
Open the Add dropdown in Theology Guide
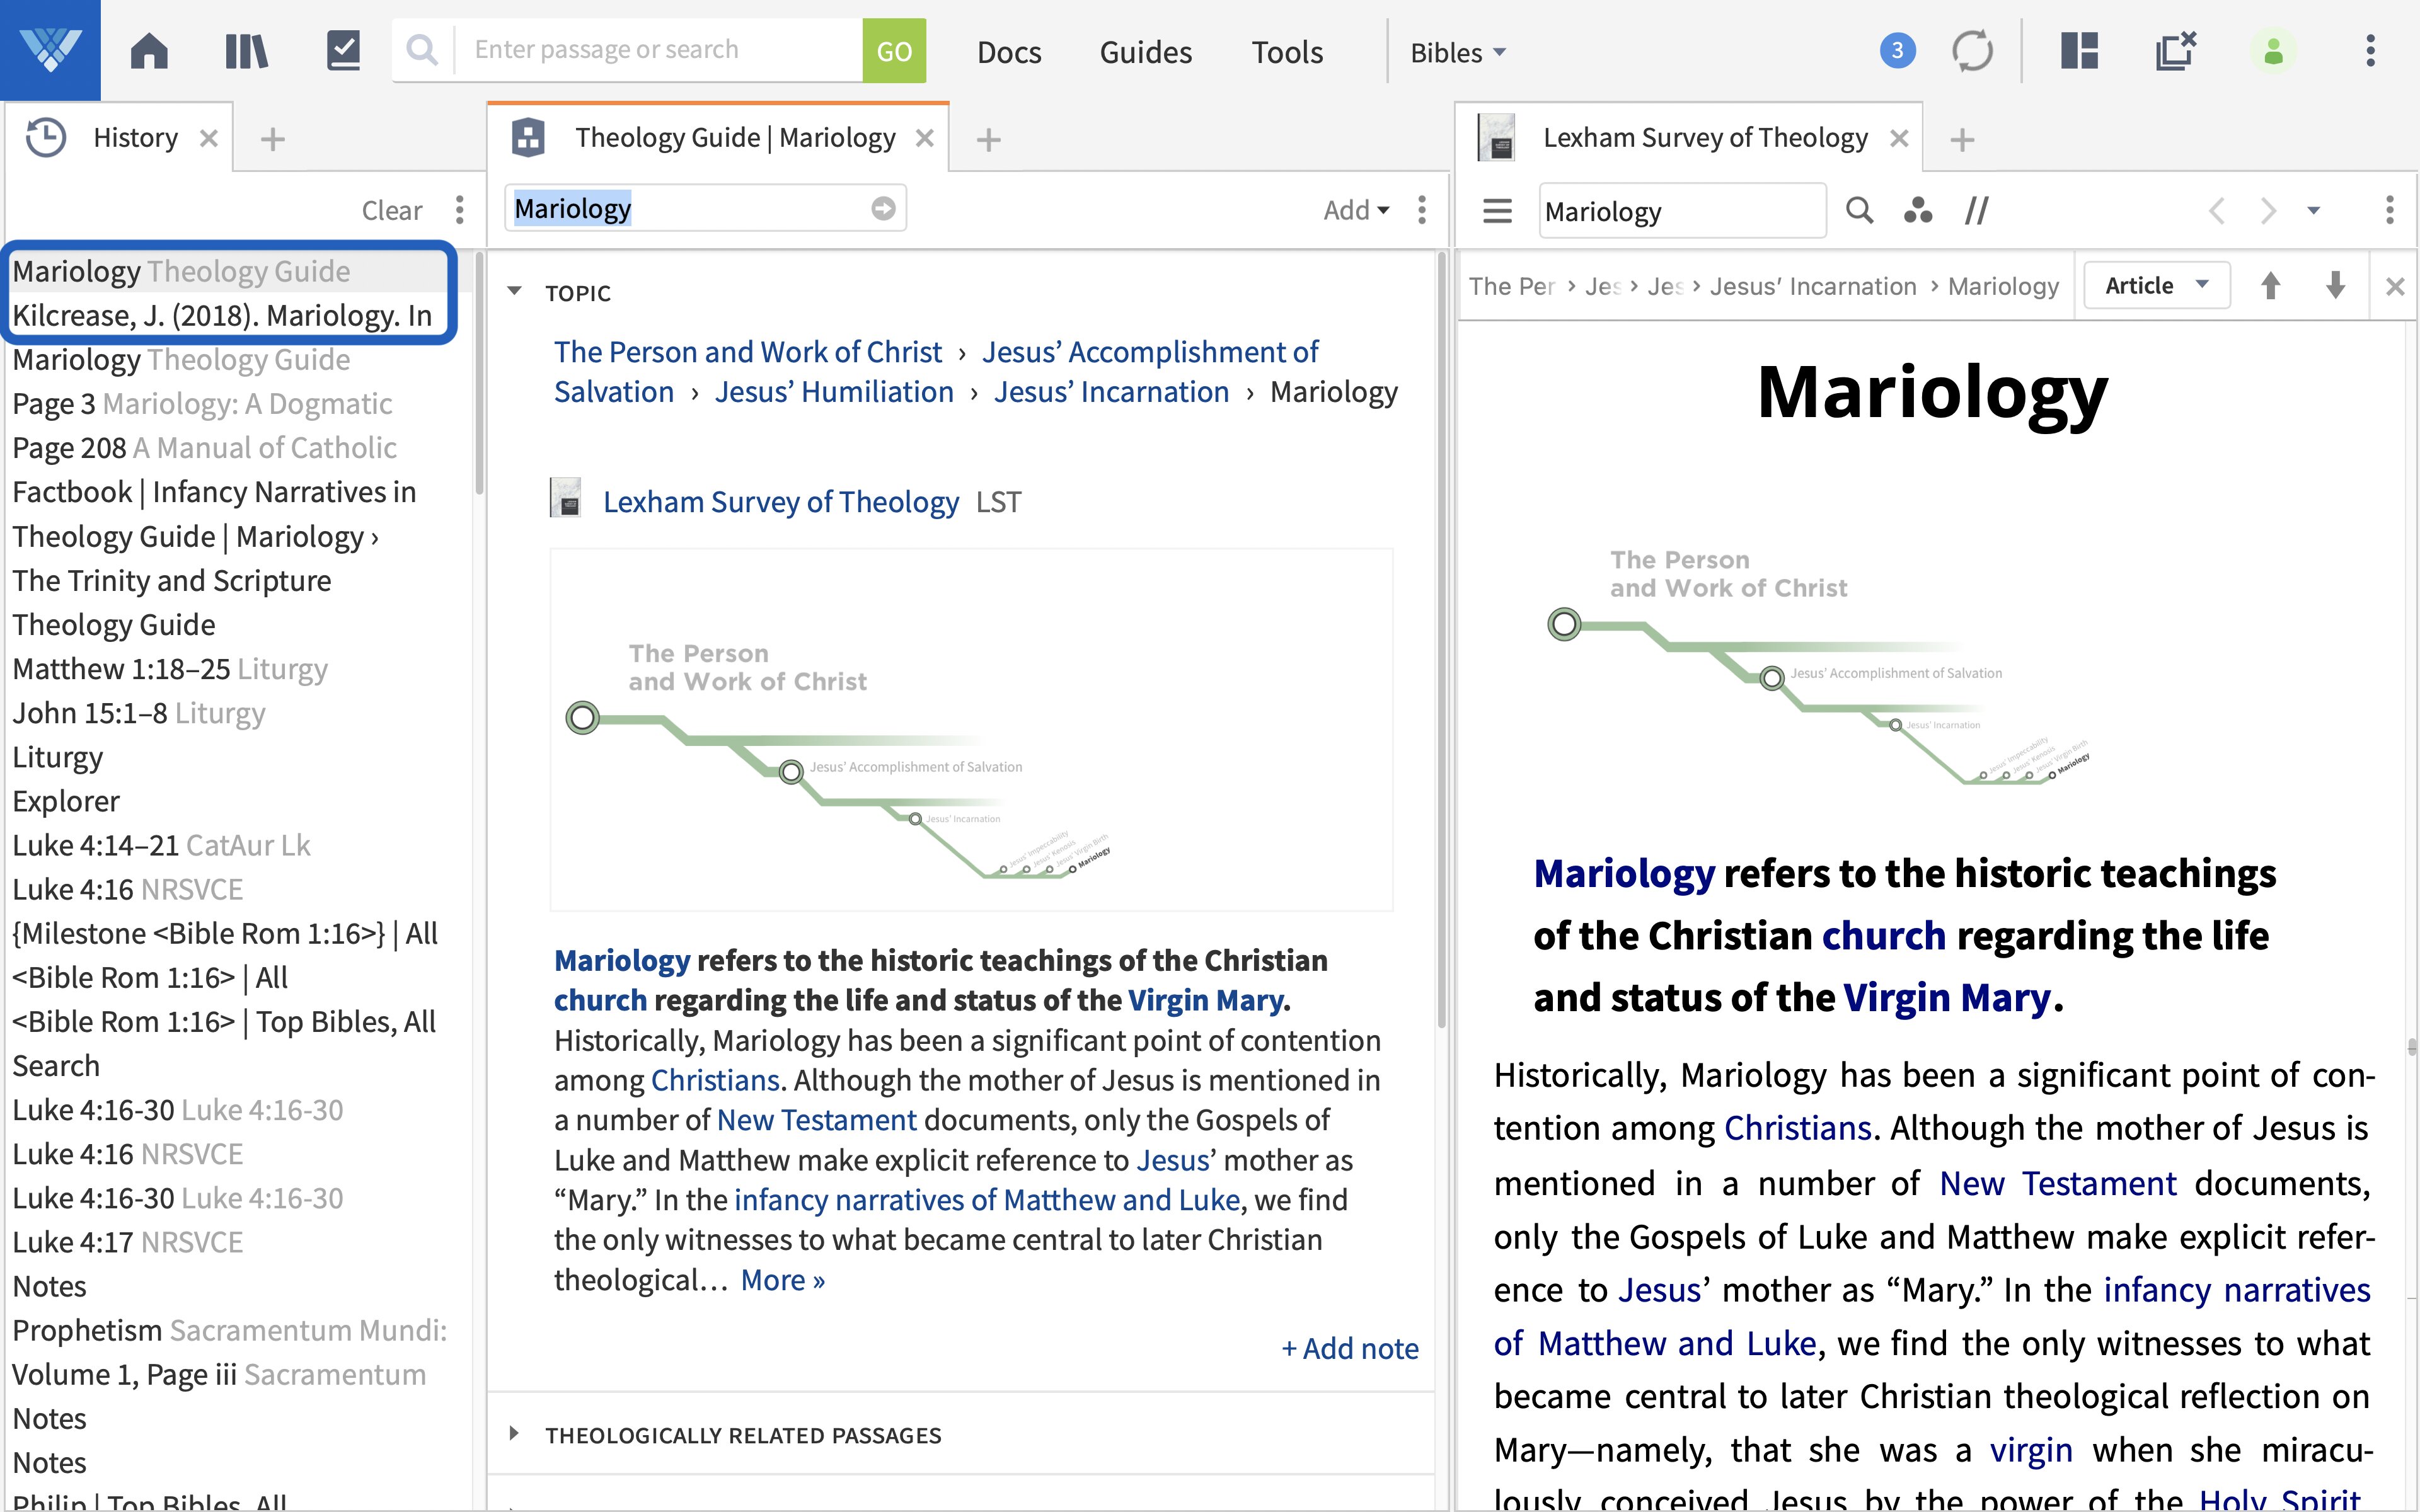coord(1356,210)
